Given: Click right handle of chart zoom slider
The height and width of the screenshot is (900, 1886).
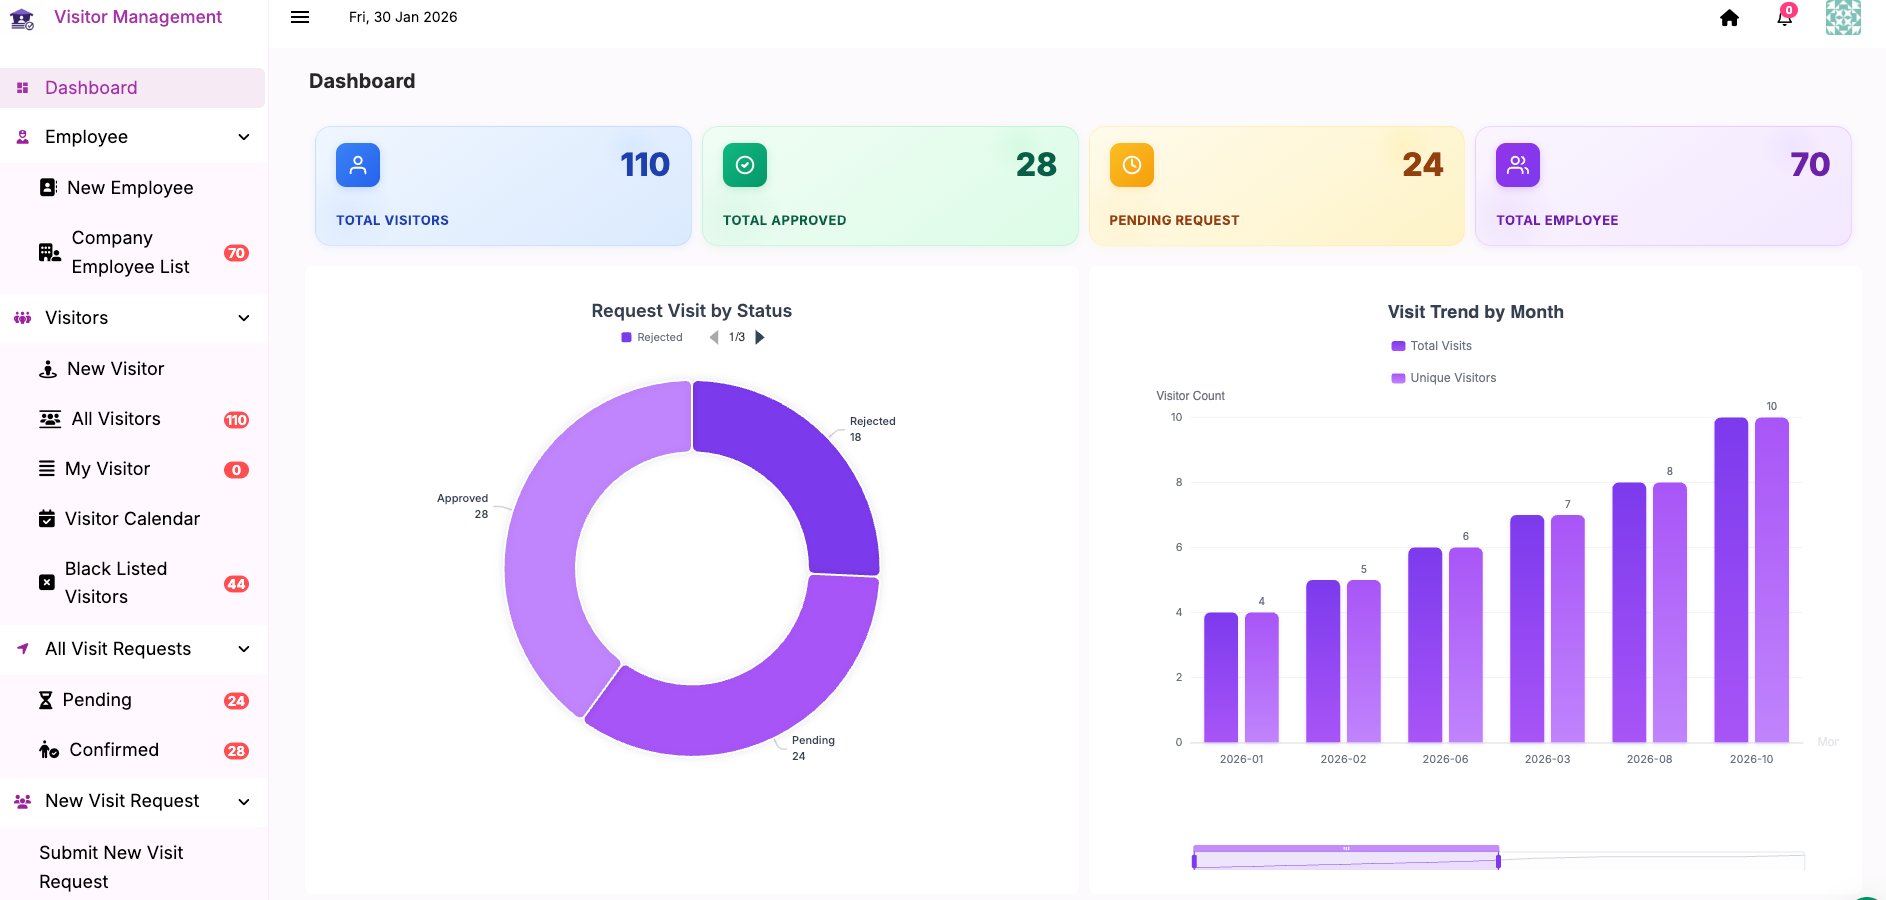Looking at the screenshot, I should 1498,861.
